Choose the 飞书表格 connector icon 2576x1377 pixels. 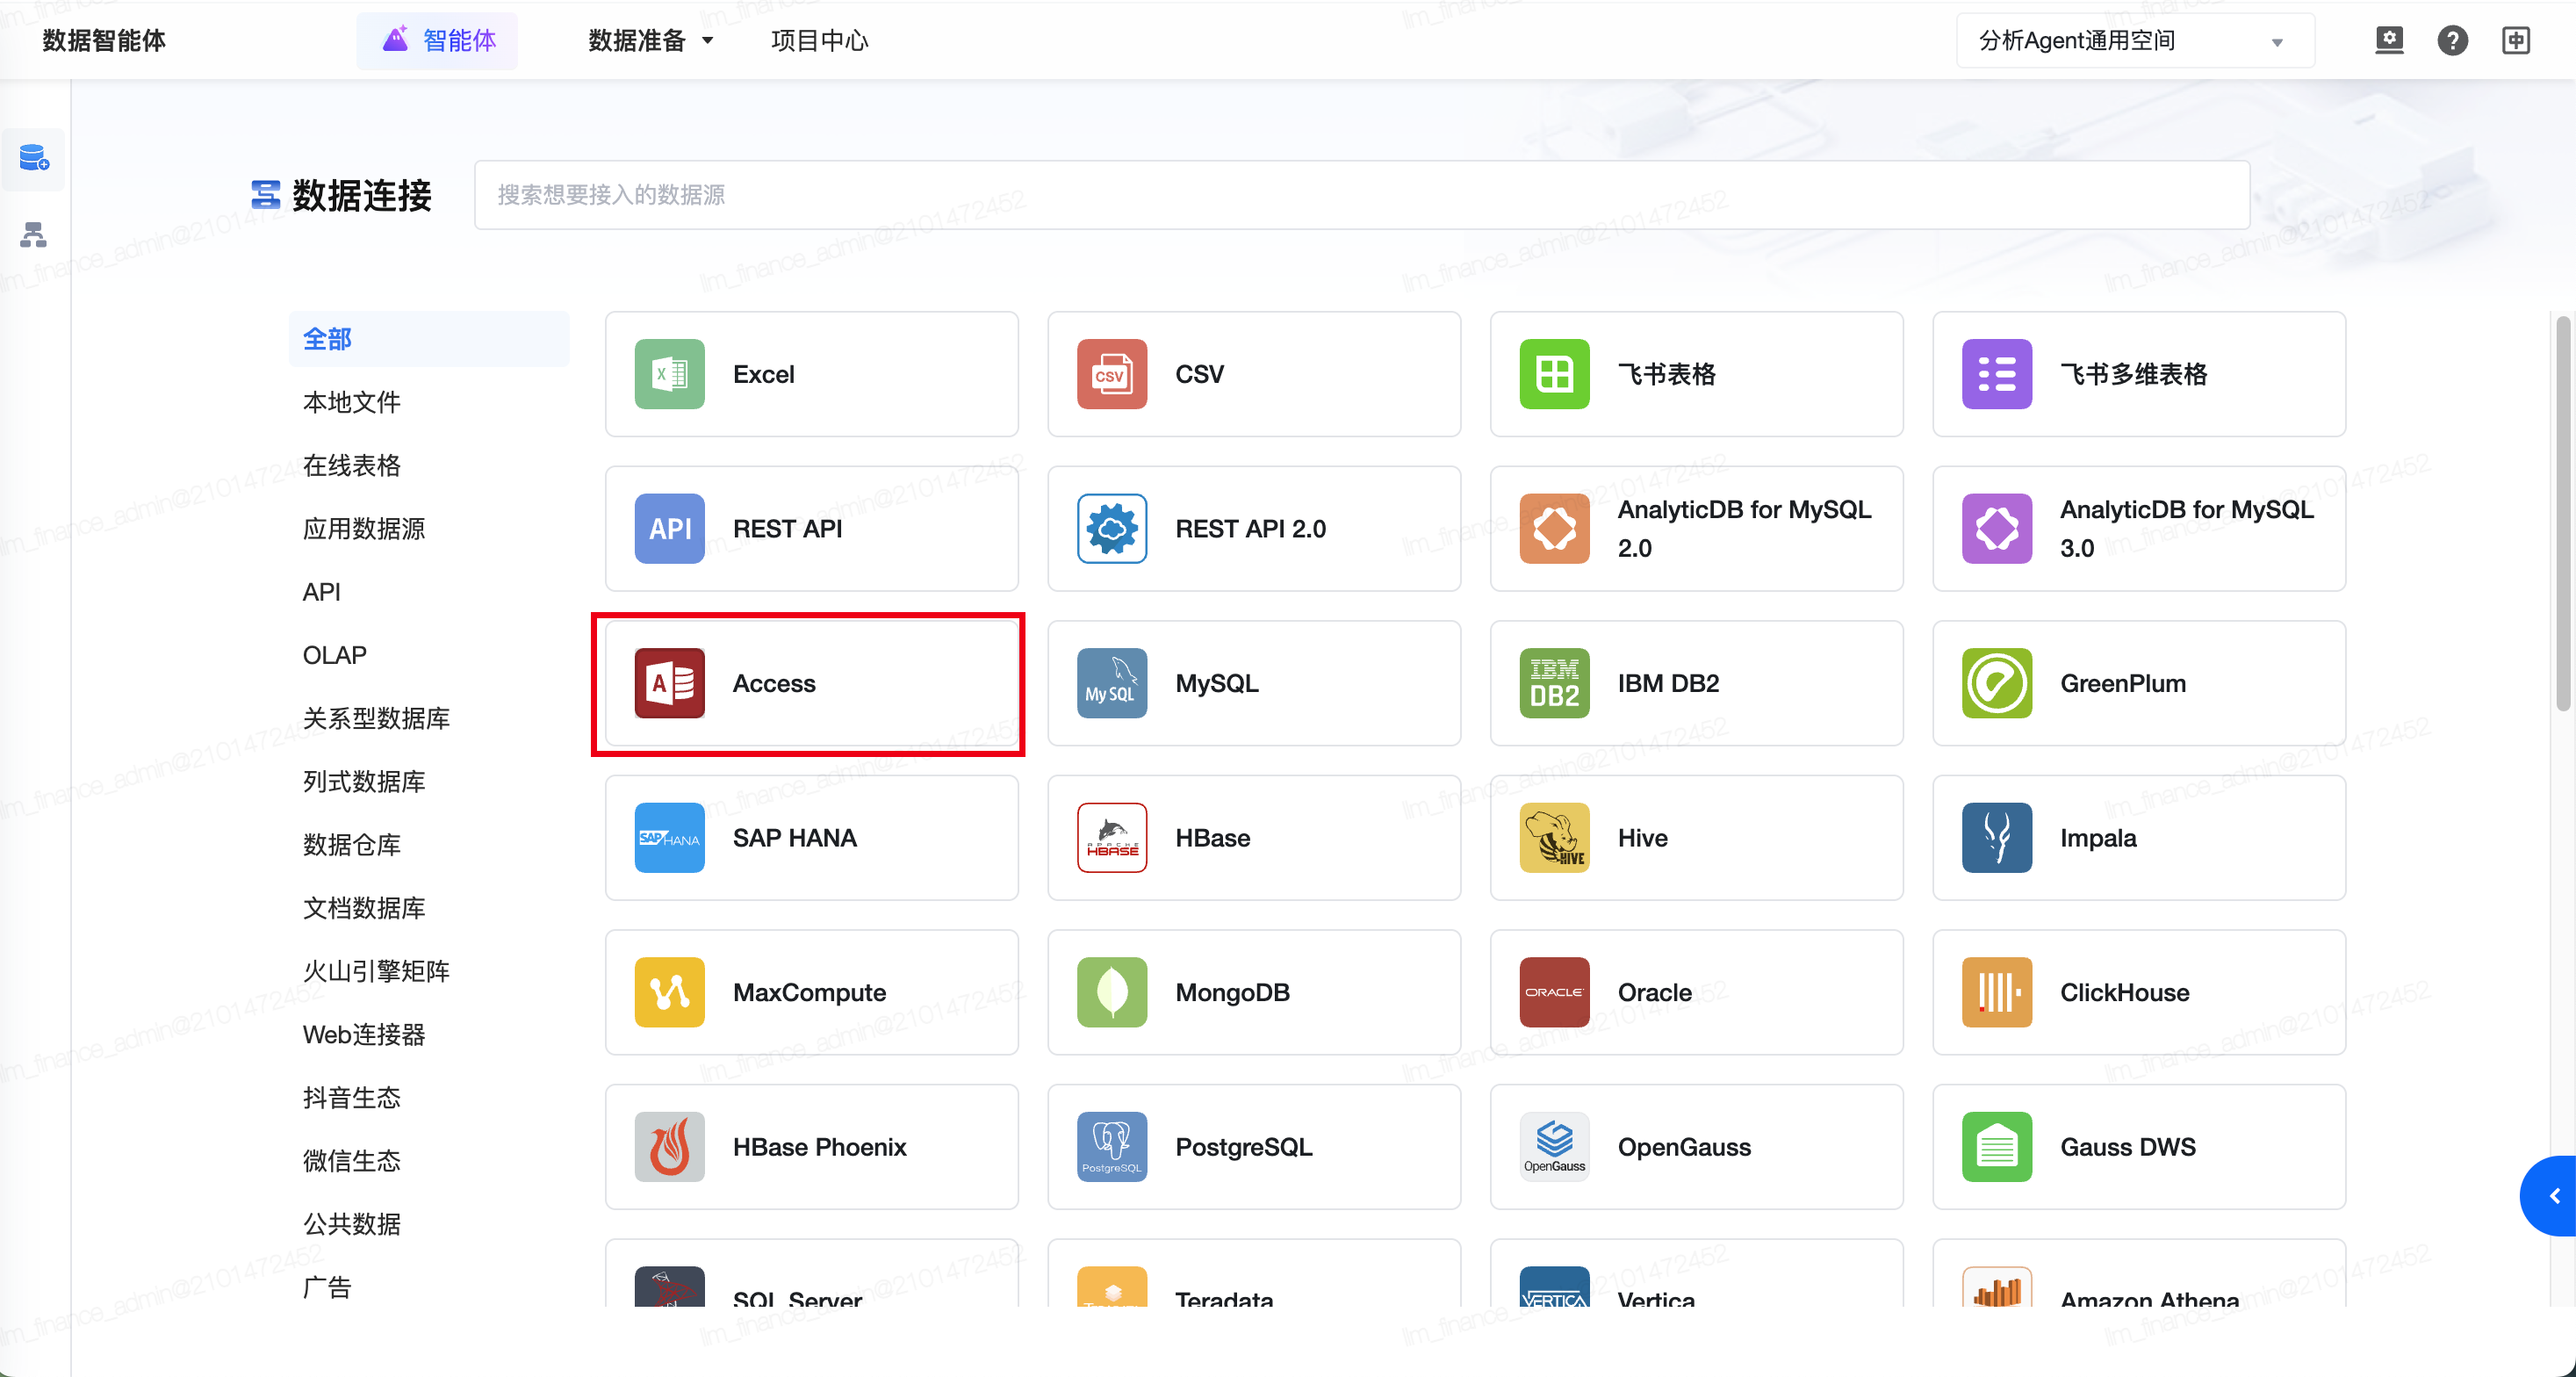[x=1554, y=374]
